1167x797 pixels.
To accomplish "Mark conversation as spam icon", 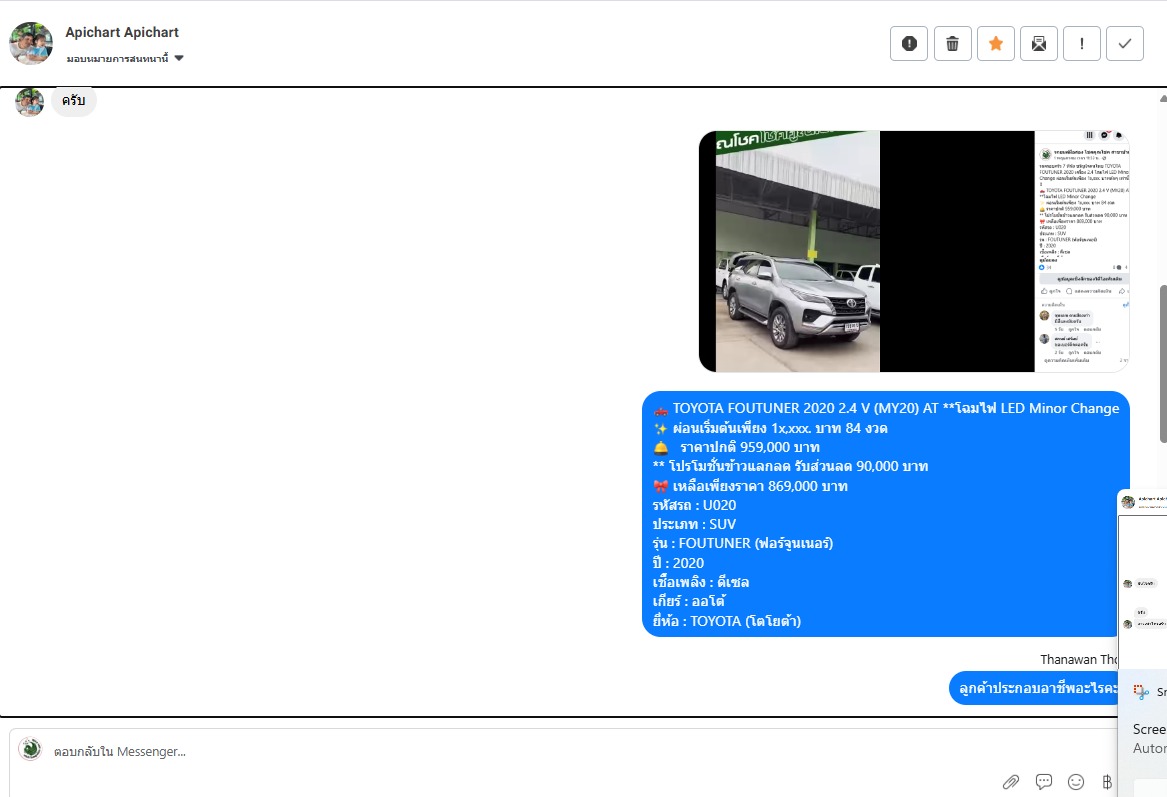I will pyautogui.click(x=909, y=44).
